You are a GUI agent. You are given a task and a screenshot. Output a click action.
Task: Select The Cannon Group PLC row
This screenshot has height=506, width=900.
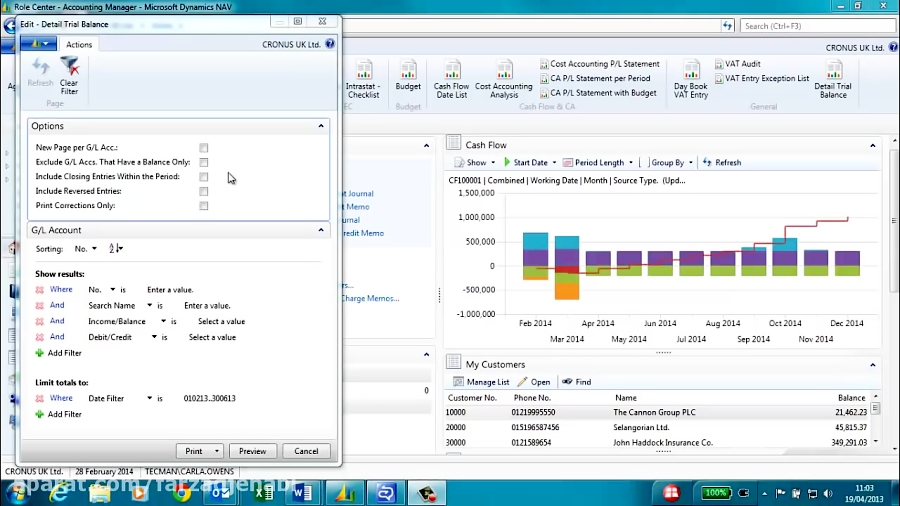coord(656,412)
